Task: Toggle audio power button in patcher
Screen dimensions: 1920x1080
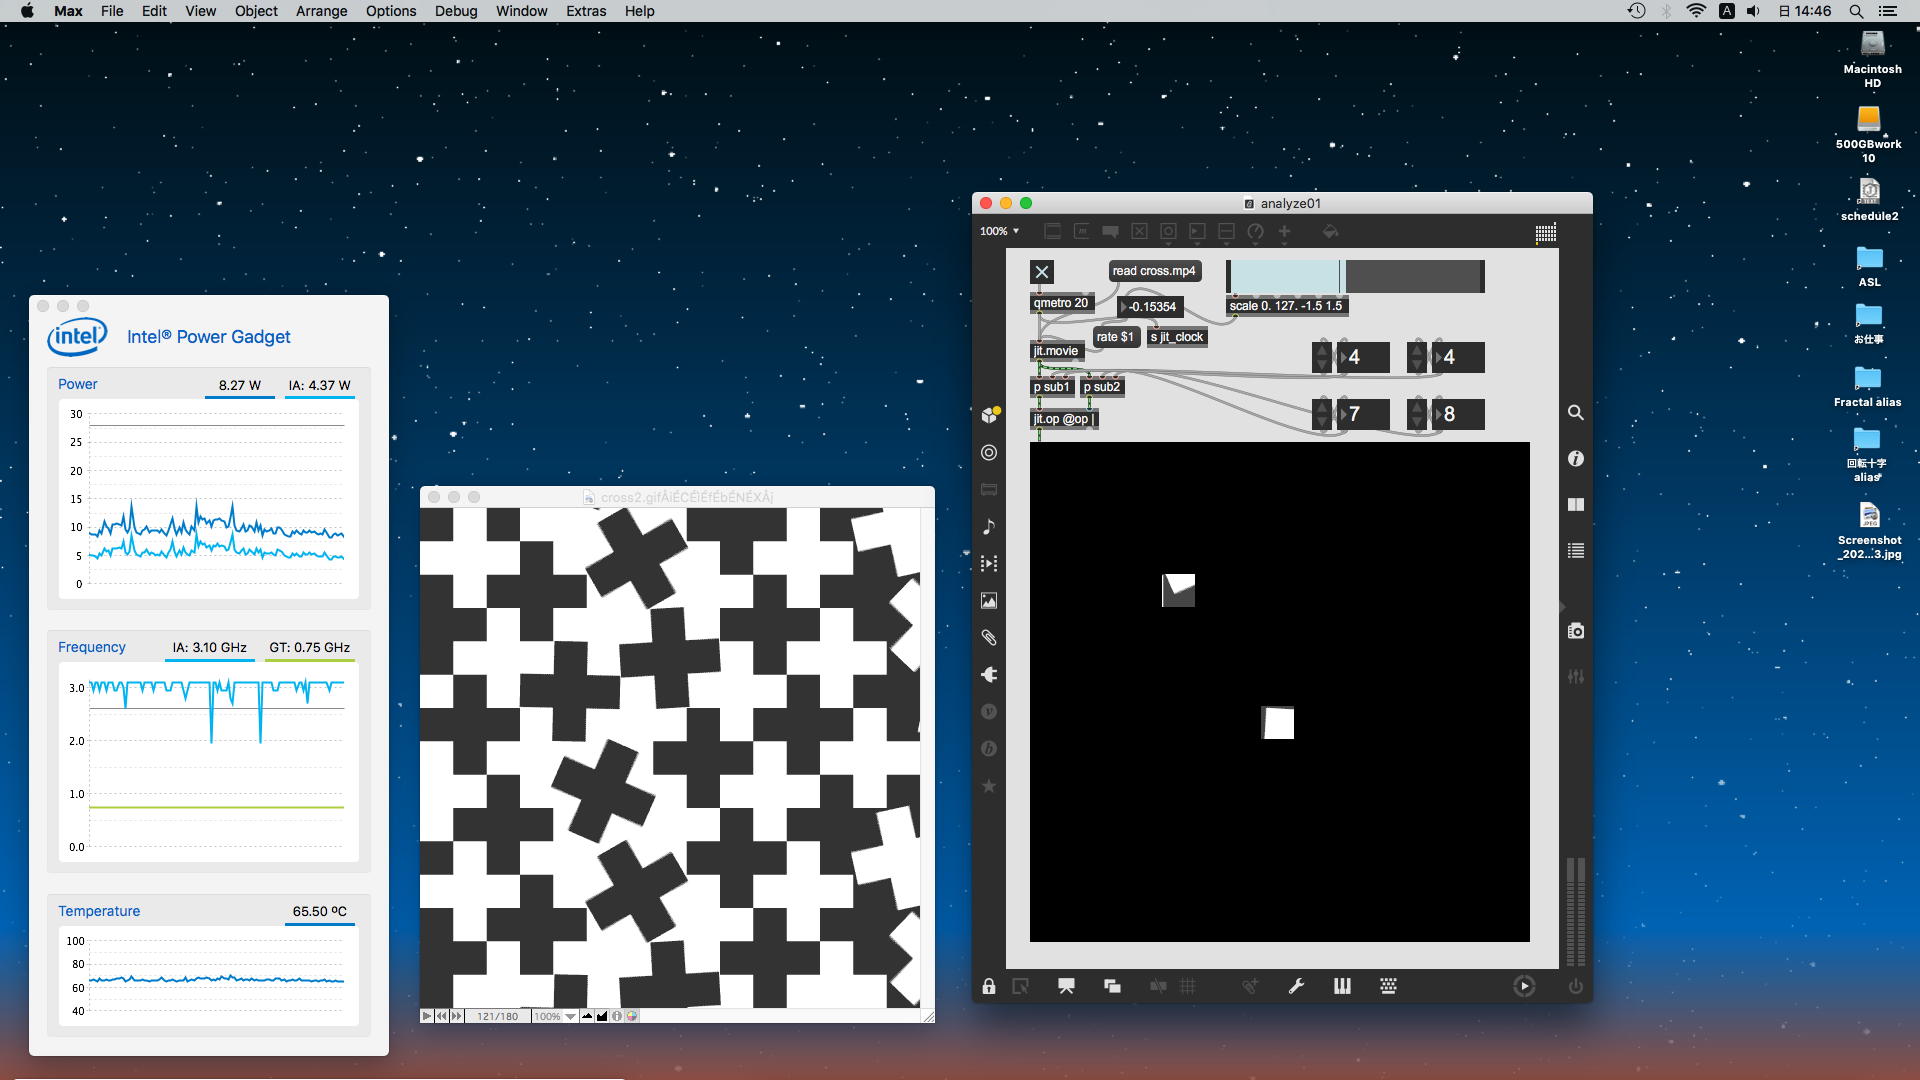Action: pos(1576,987)
